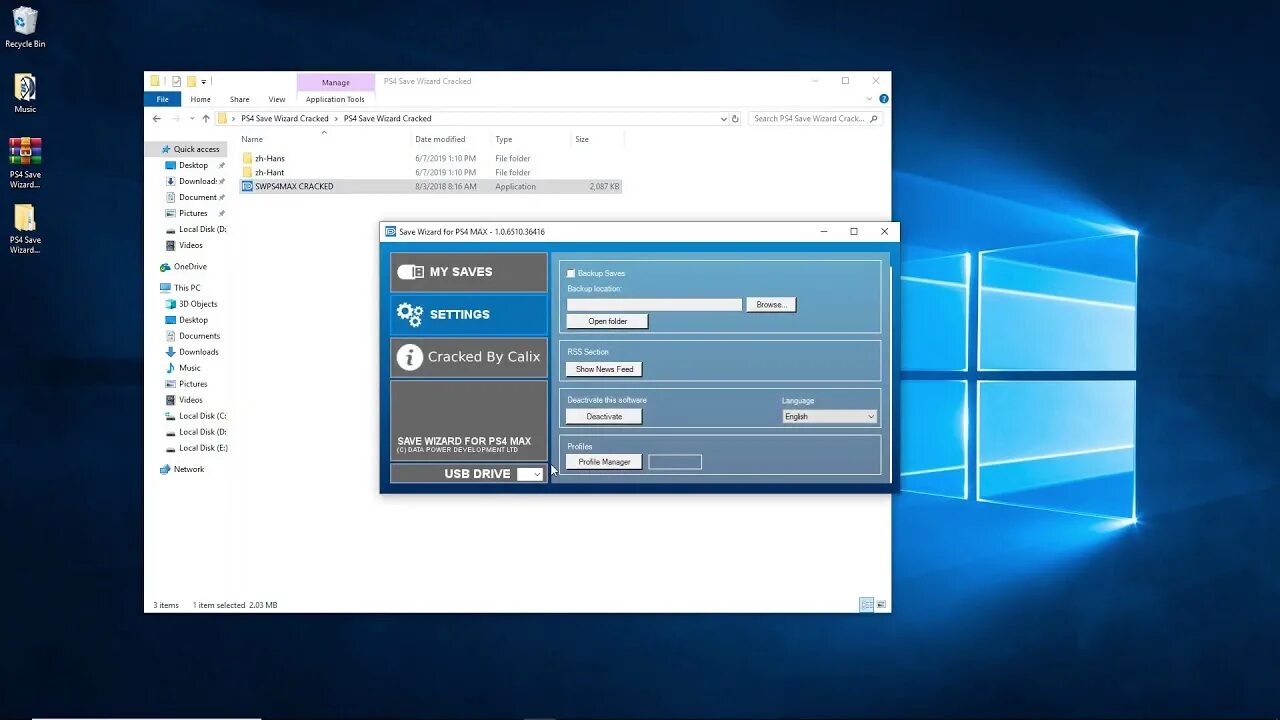Viewport: 1280px width, 720px height.
Task: Switch to large icons view in status bar
Action: tap(881, 605)
